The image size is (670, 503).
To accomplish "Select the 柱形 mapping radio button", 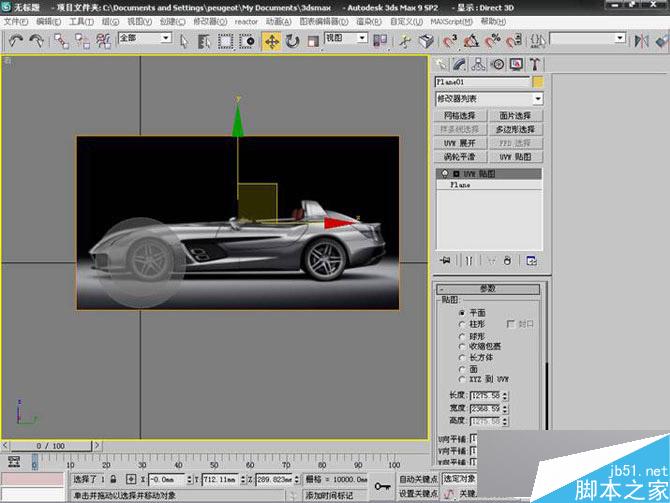I will (x=461, y=324).
